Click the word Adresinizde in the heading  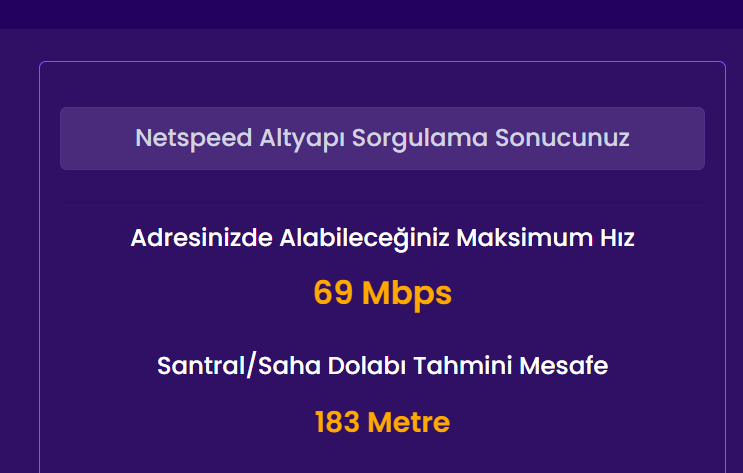[x=189, y=239]
